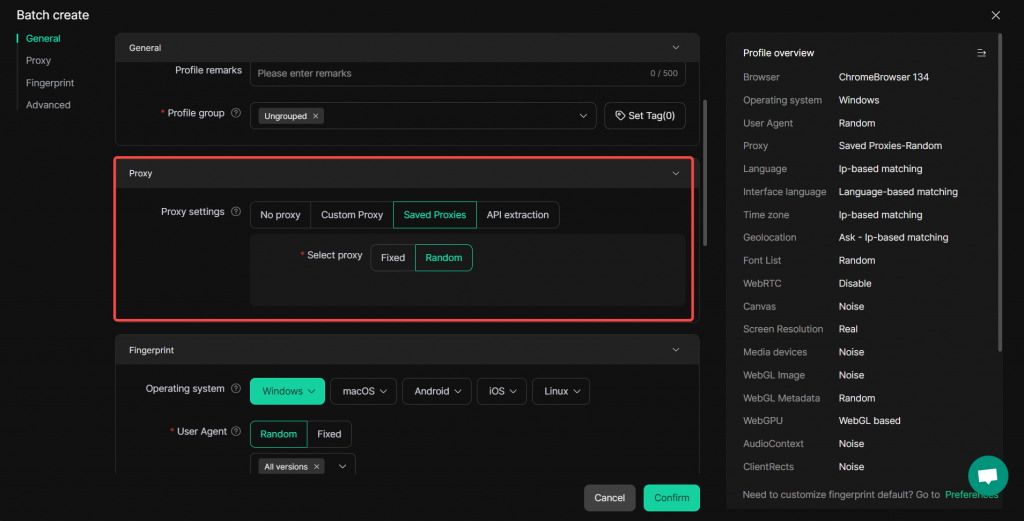Open the Preferences link
Viewport: 1024px width, 521px height.
tap(971, 495)
